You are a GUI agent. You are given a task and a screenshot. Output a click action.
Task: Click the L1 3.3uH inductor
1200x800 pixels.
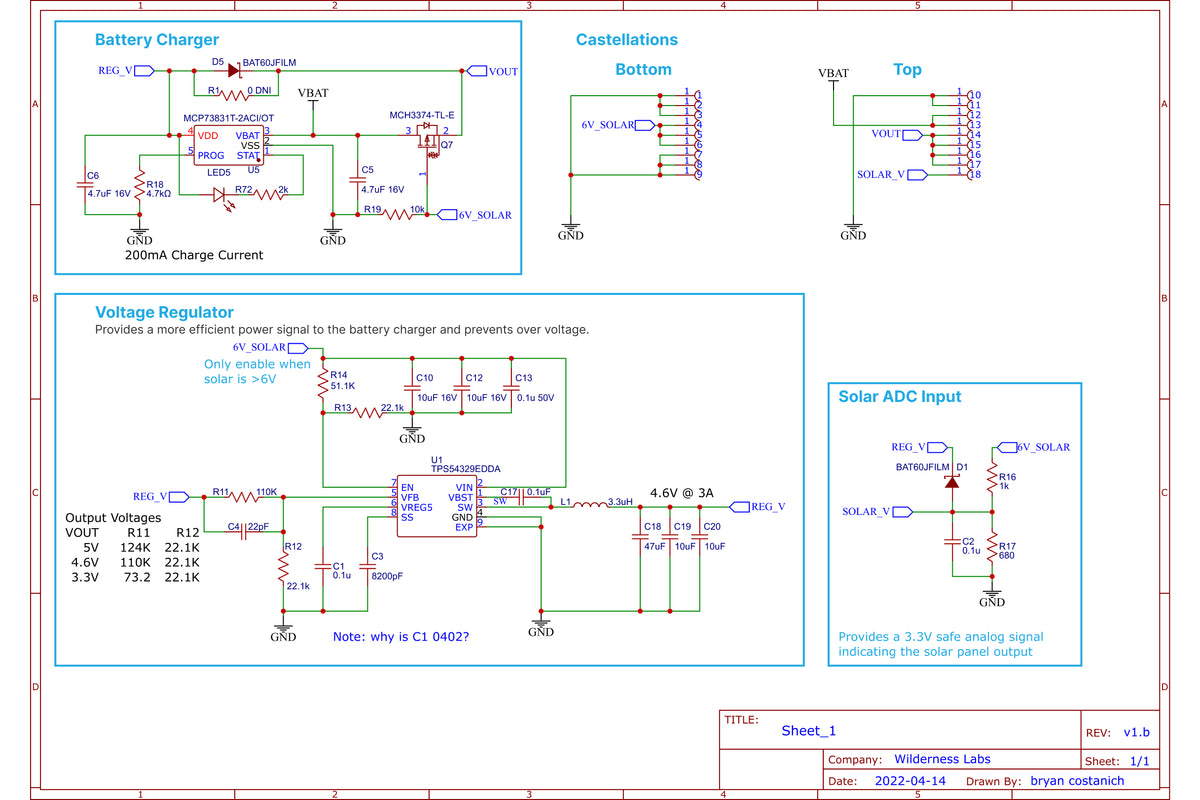(590, 507)
